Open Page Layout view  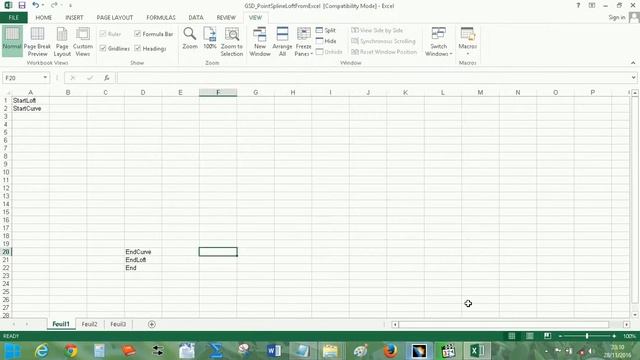(x=62, y=41)
